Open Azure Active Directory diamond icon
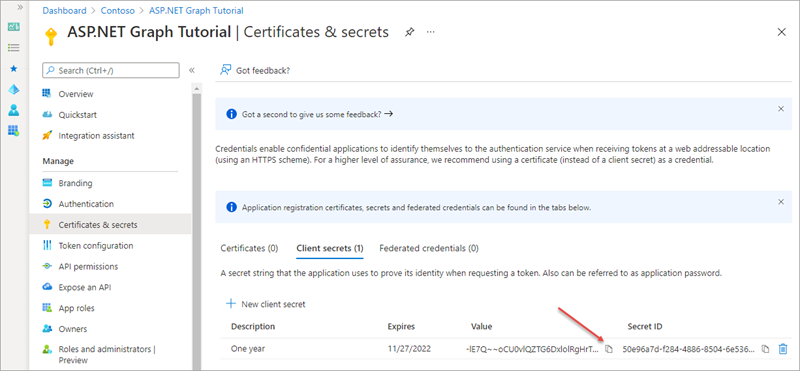The height and width of the screenshot is (371, 800). click(x=14, y=89)
